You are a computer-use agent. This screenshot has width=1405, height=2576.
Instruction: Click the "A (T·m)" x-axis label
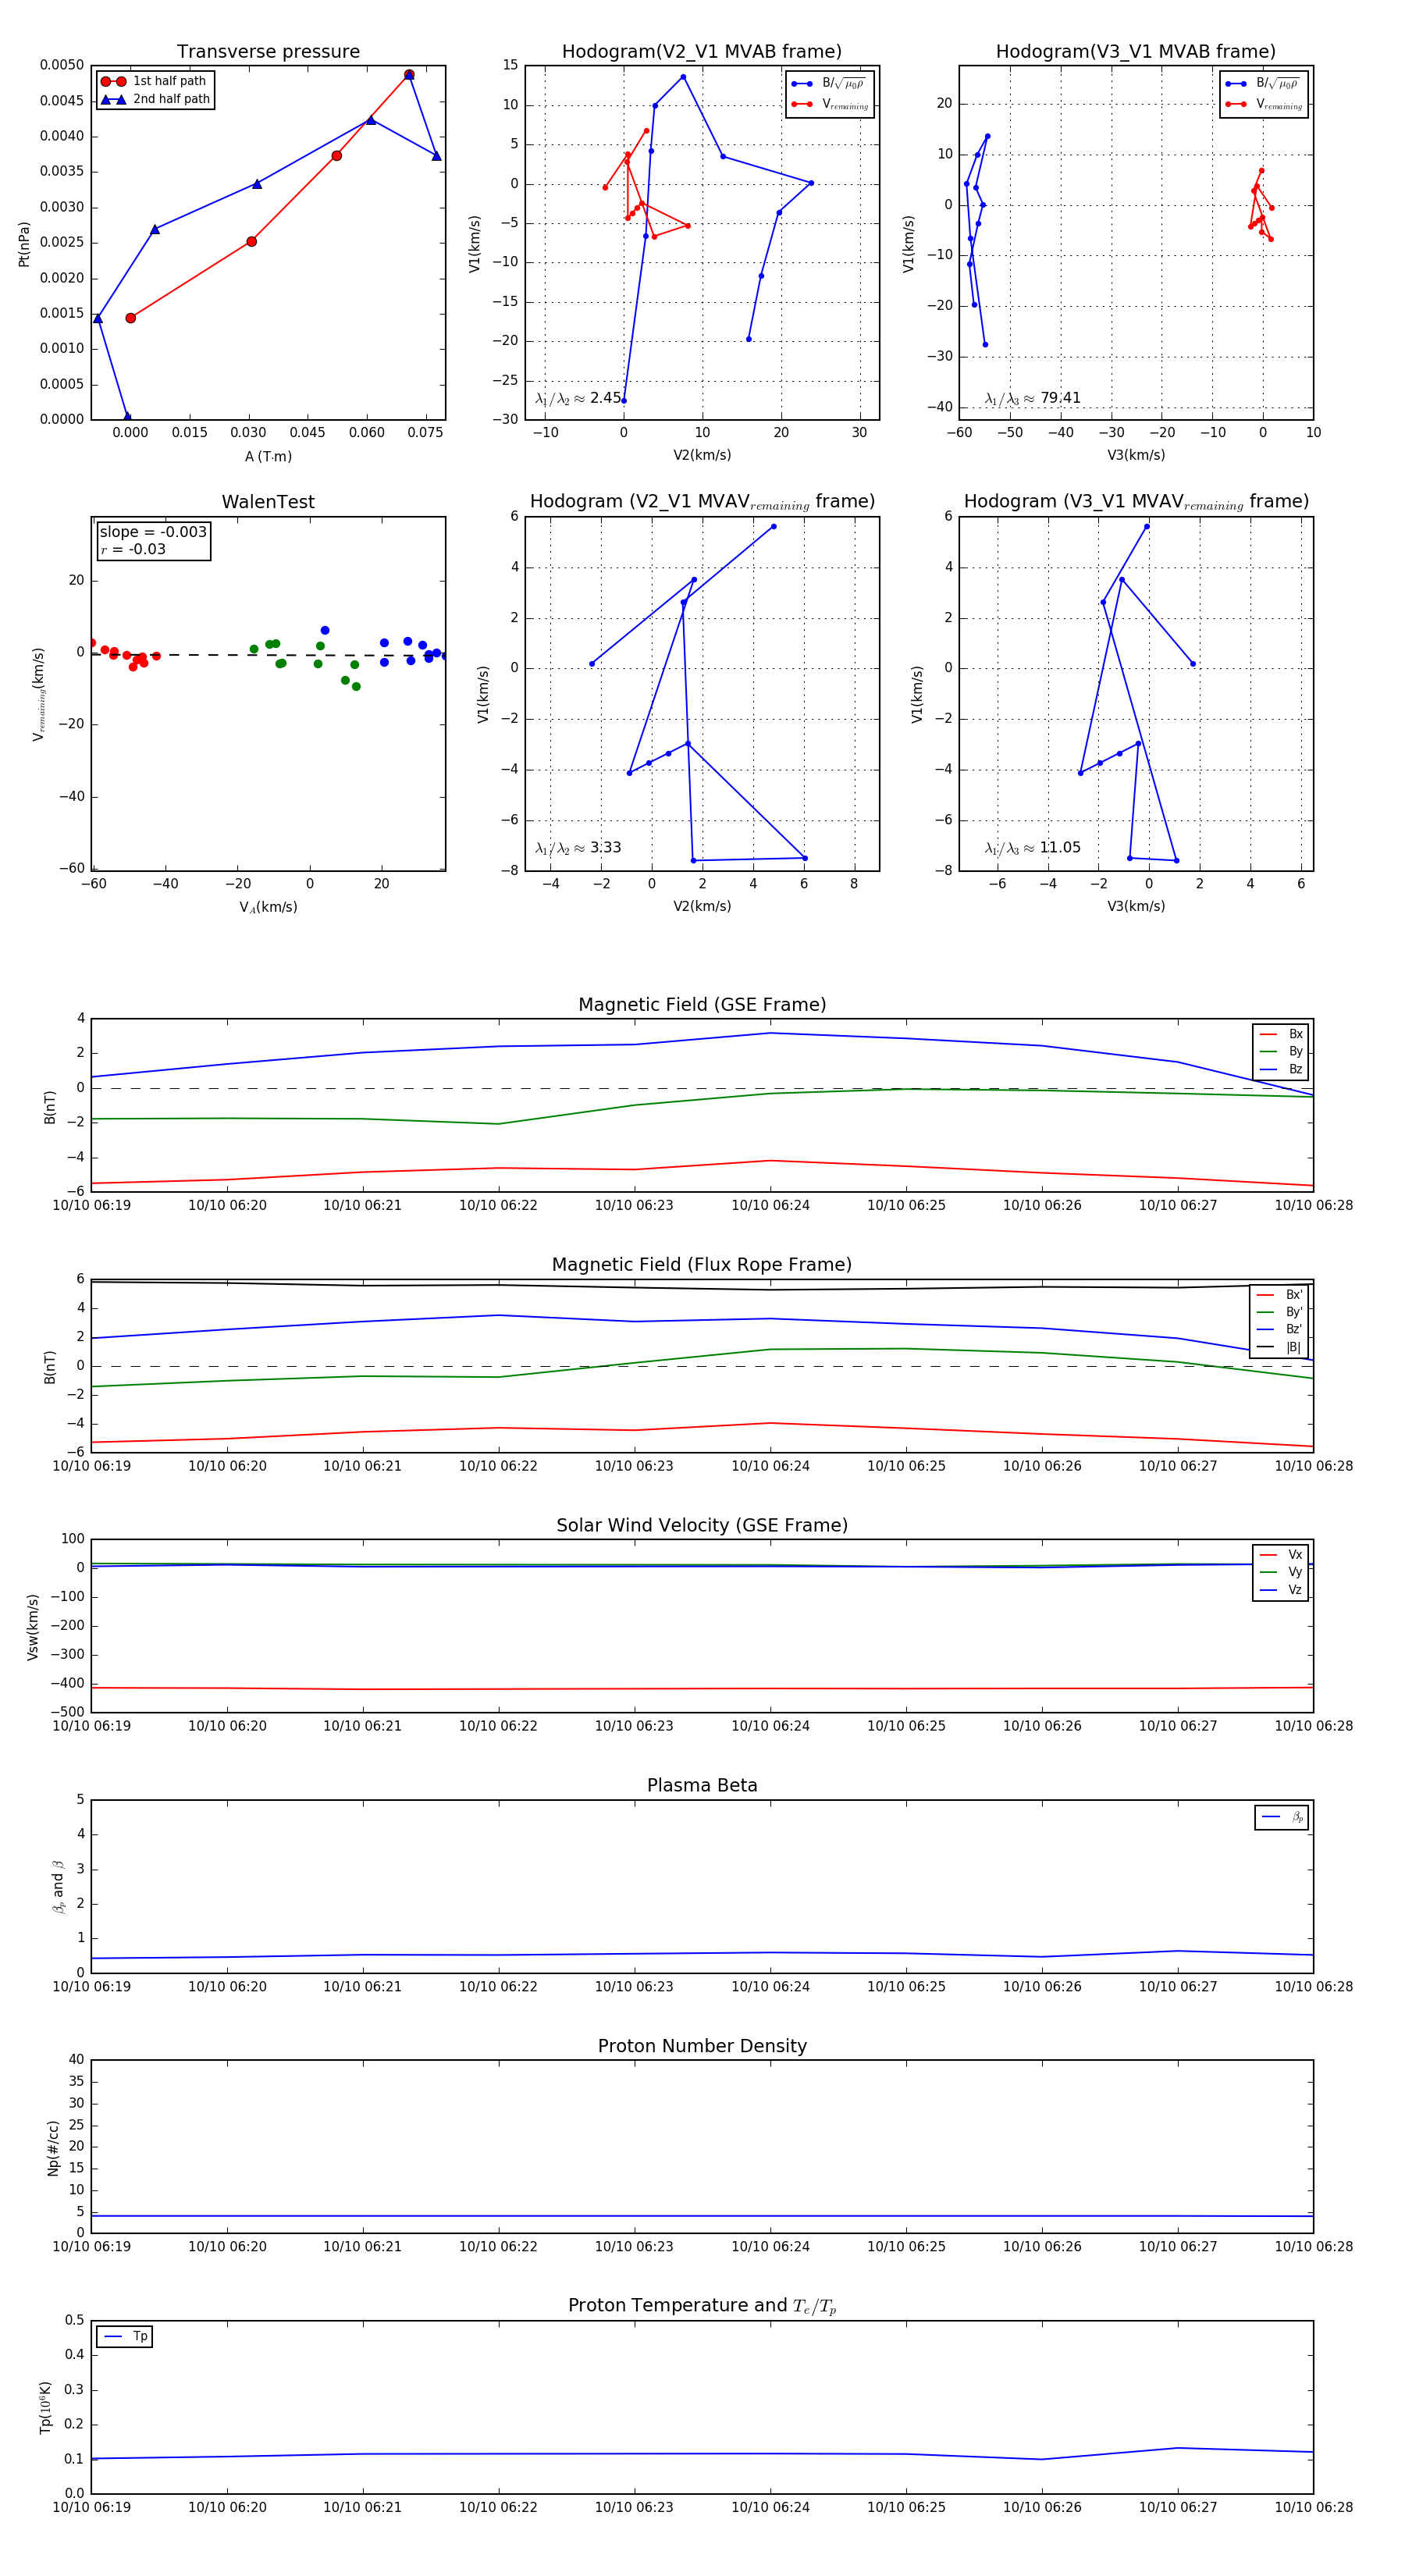[x=268, y=456]
